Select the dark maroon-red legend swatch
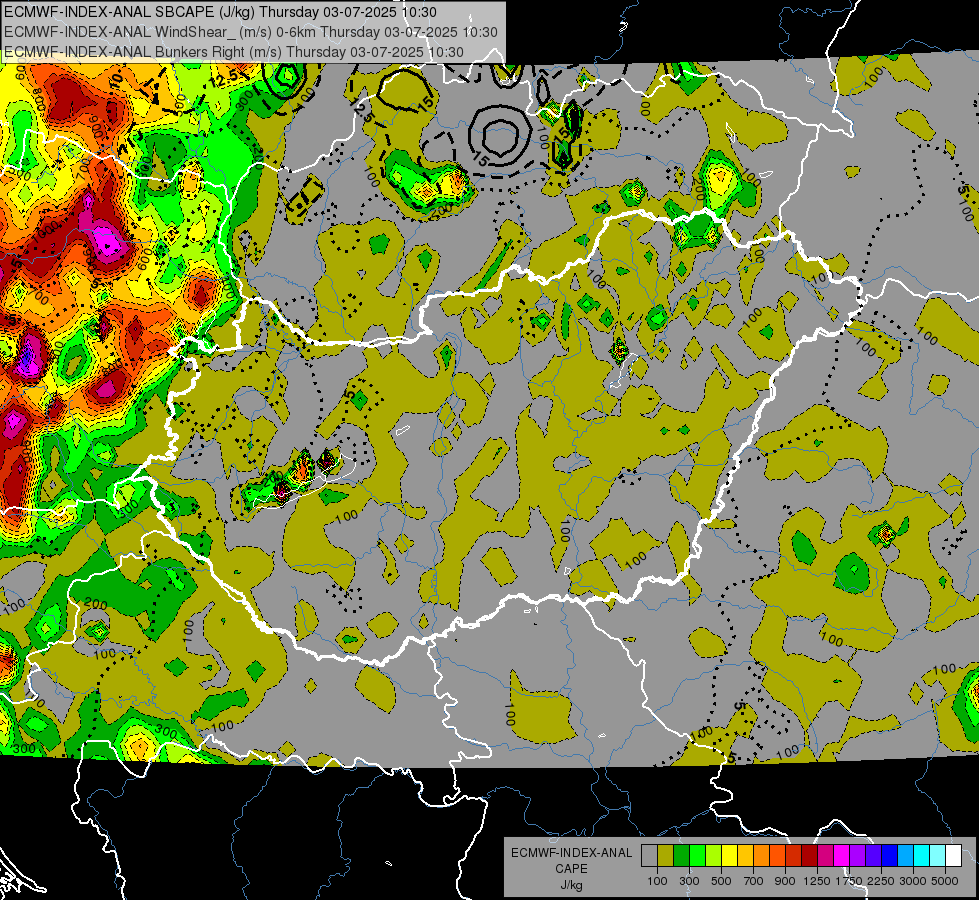This screenshot has width=979, height=900. (809, 855)
